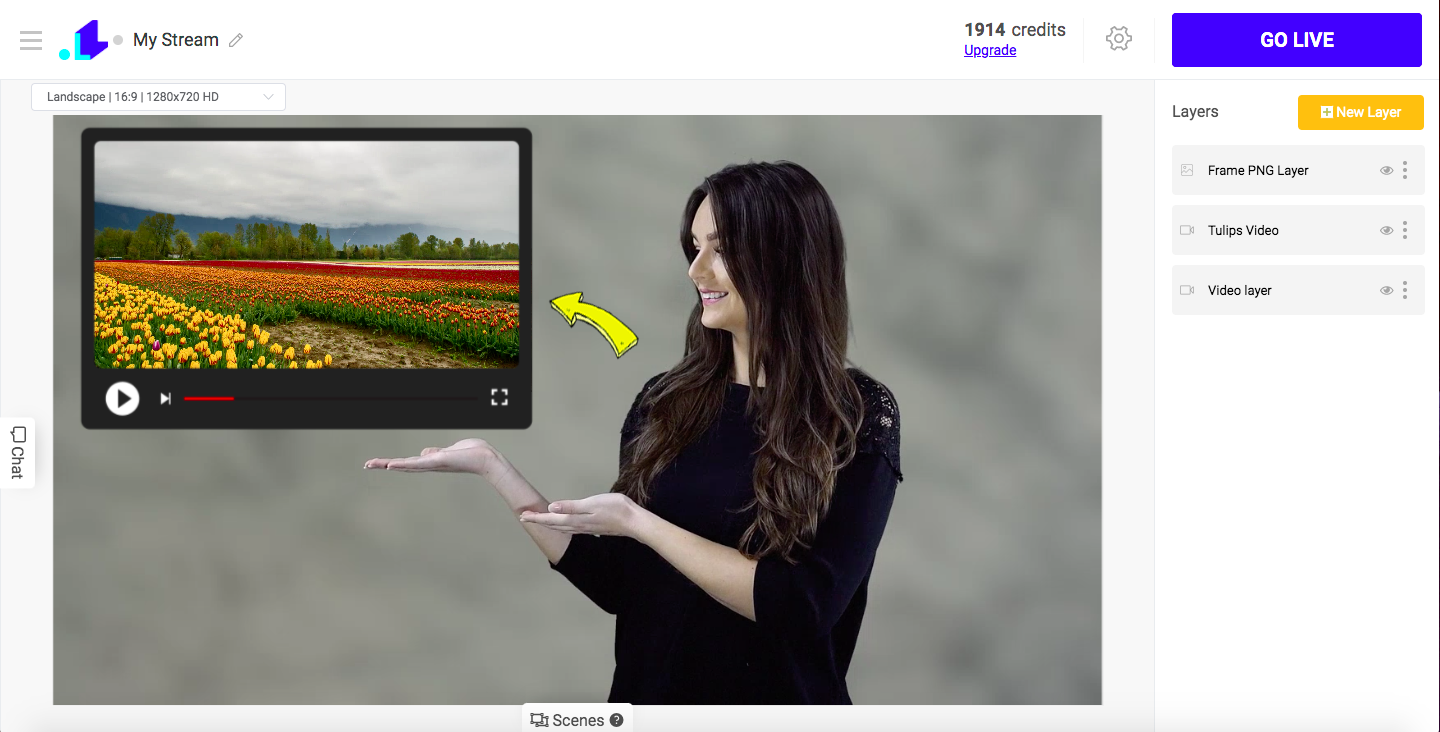Toggle visibility of Tulips Video layer
The height and width of the screenshot is (732, 1440).
(1387, 230)
